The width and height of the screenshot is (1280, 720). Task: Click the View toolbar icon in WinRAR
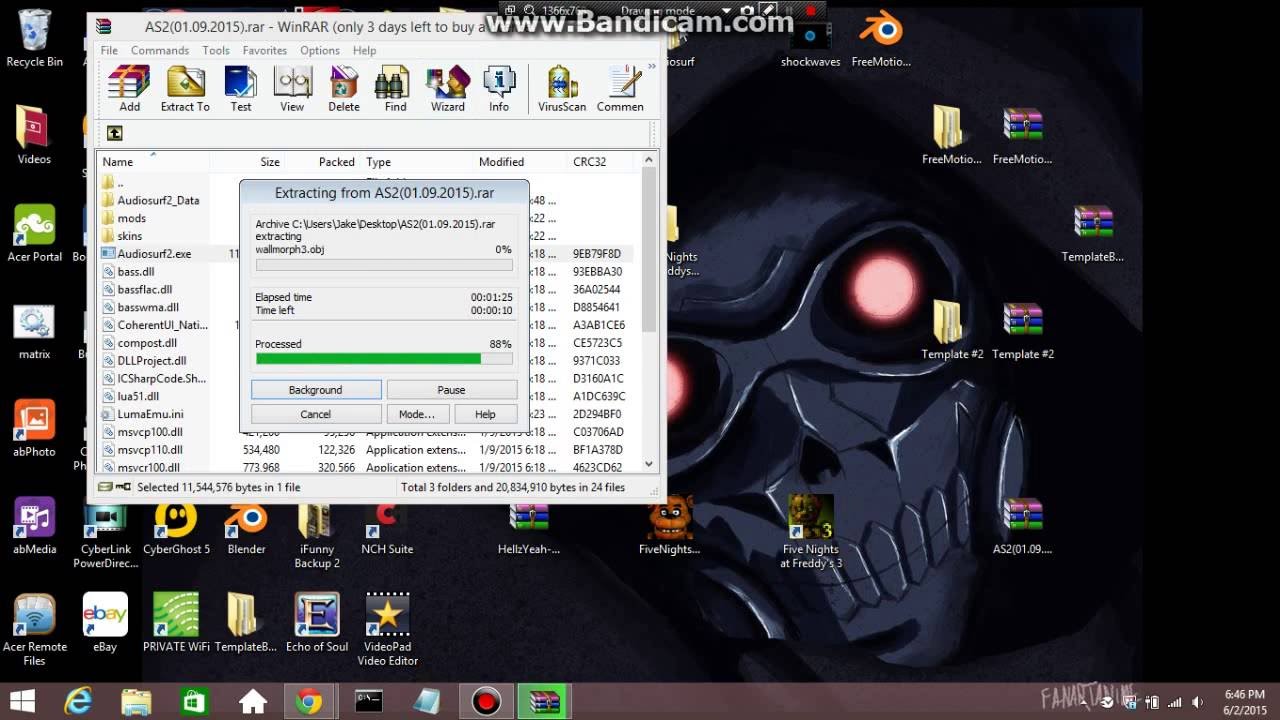coord(292,88)
